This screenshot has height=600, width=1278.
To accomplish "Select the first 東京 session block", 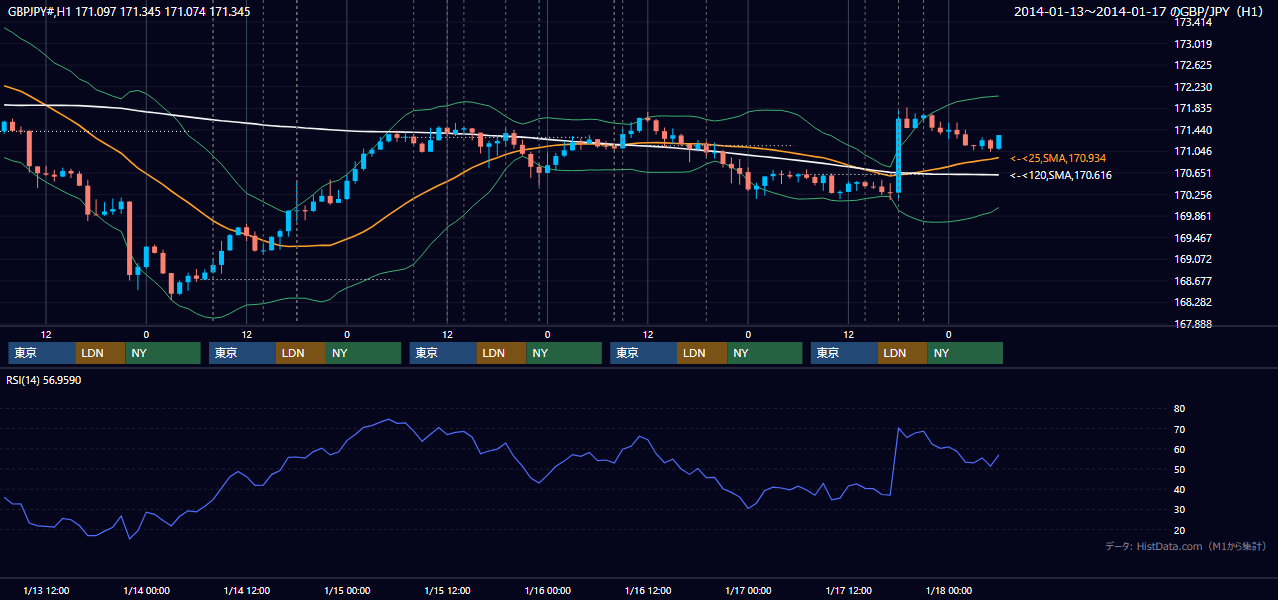I will (x=42, y=353).
